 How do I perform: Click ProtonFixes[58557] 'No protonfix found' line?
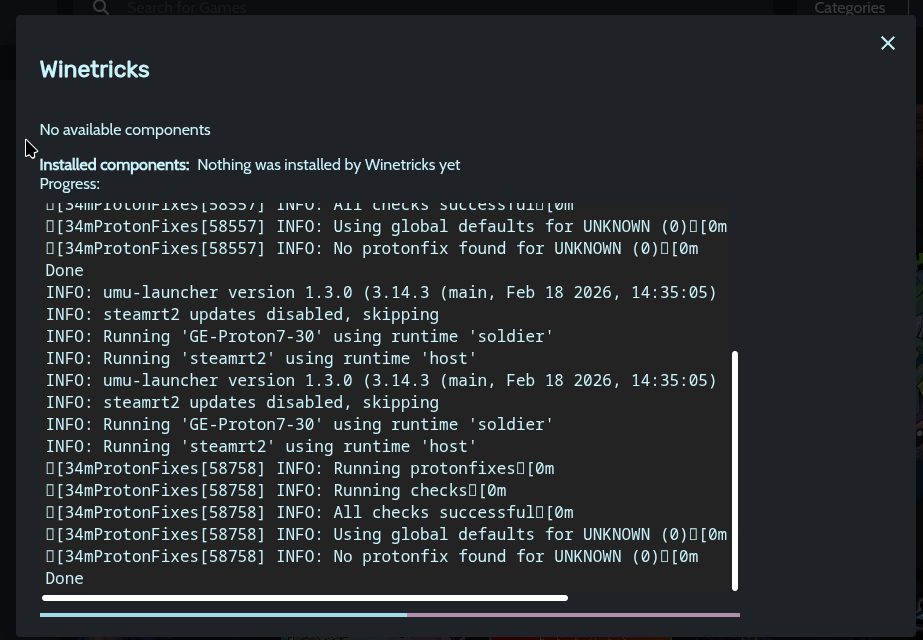(372, 248)
